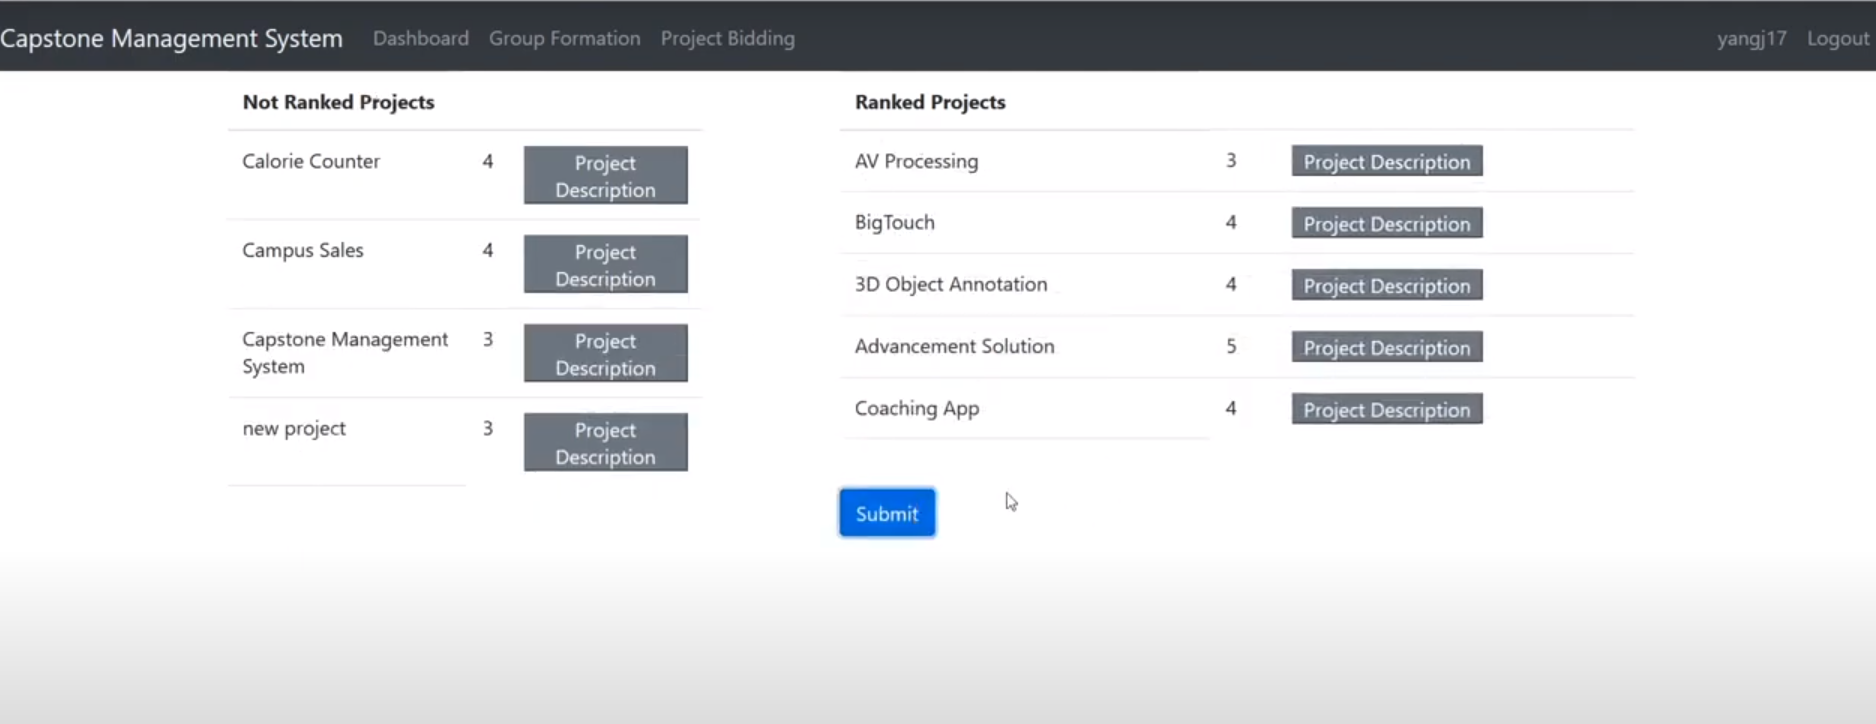Select Campus Sales project name
1876x724 pixels.
click(303, 250)
